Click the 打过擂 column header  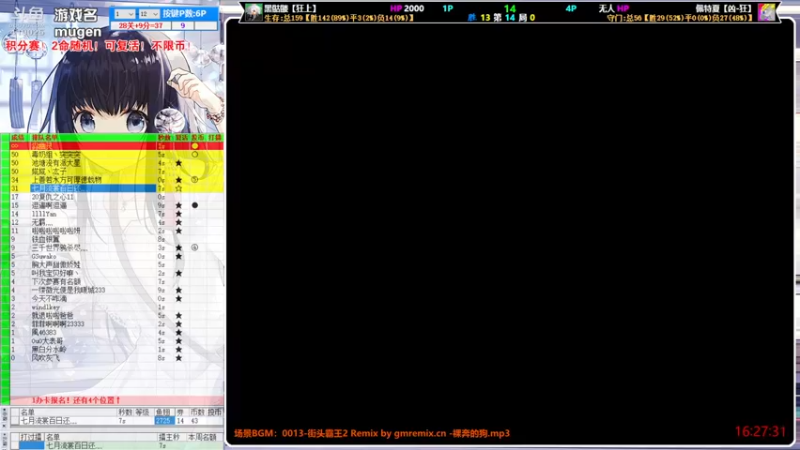(x=31, y=437)
